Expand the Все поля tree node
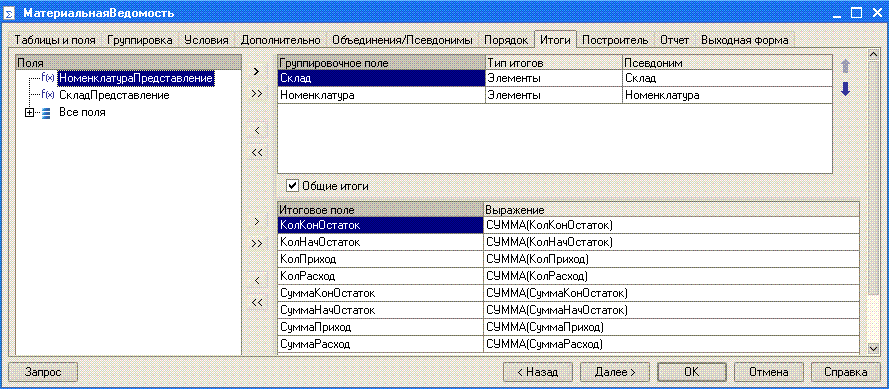 tap(29, 113)
